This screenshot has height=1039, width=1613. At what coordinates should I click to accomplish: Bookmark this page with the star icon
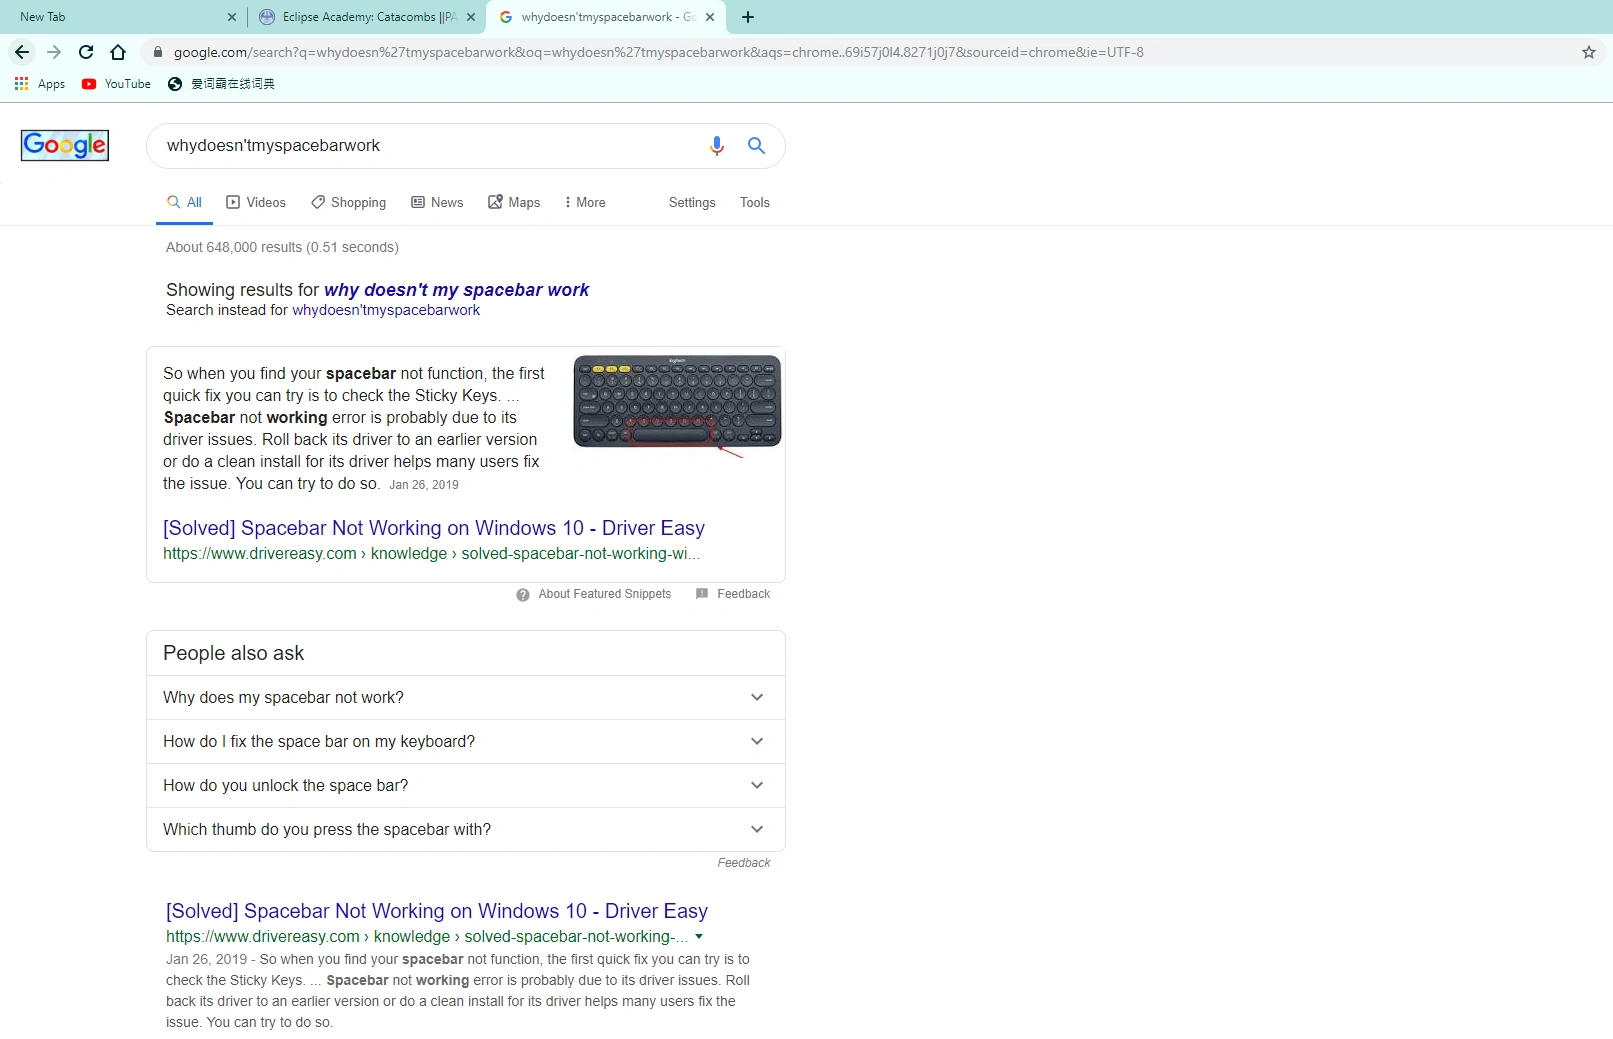pyautogui.click(x=1588, y=52)
